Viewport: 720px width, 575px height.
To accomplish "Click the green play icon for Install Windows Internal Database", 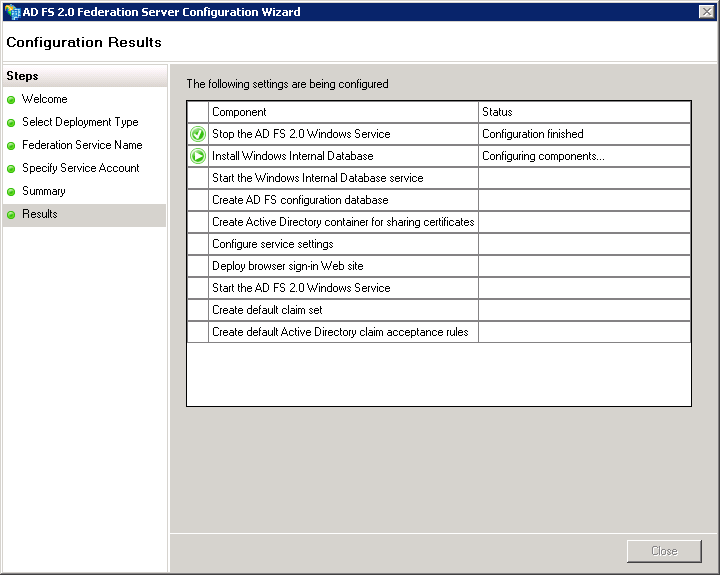I will (198, 156).
